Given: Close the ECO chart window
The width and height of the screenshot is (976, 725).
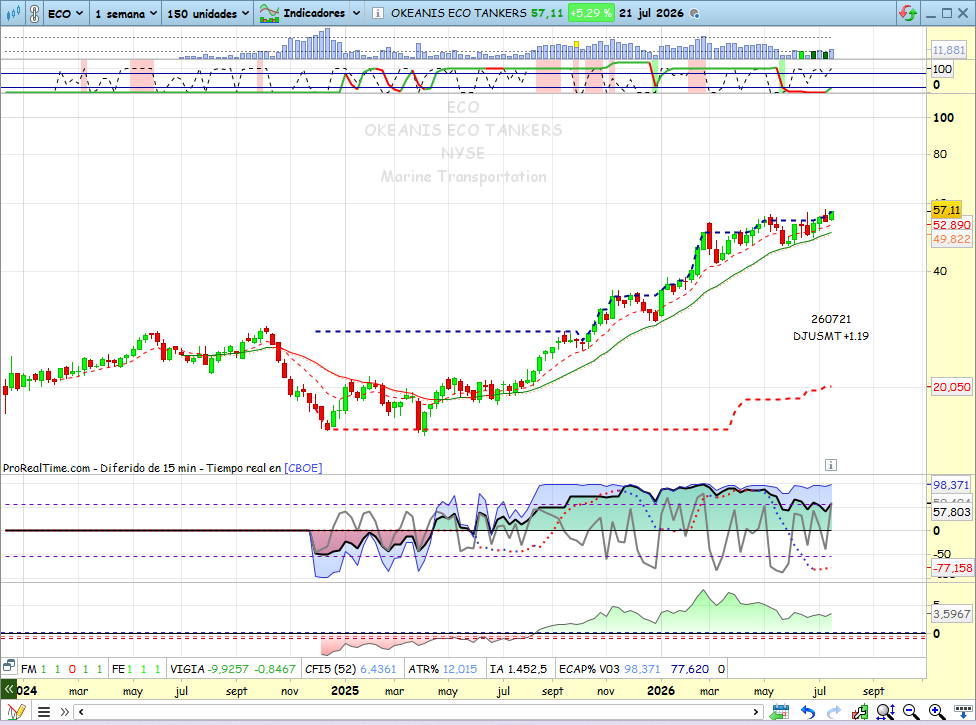Looking at the screenshot, I should pos(963,13).
